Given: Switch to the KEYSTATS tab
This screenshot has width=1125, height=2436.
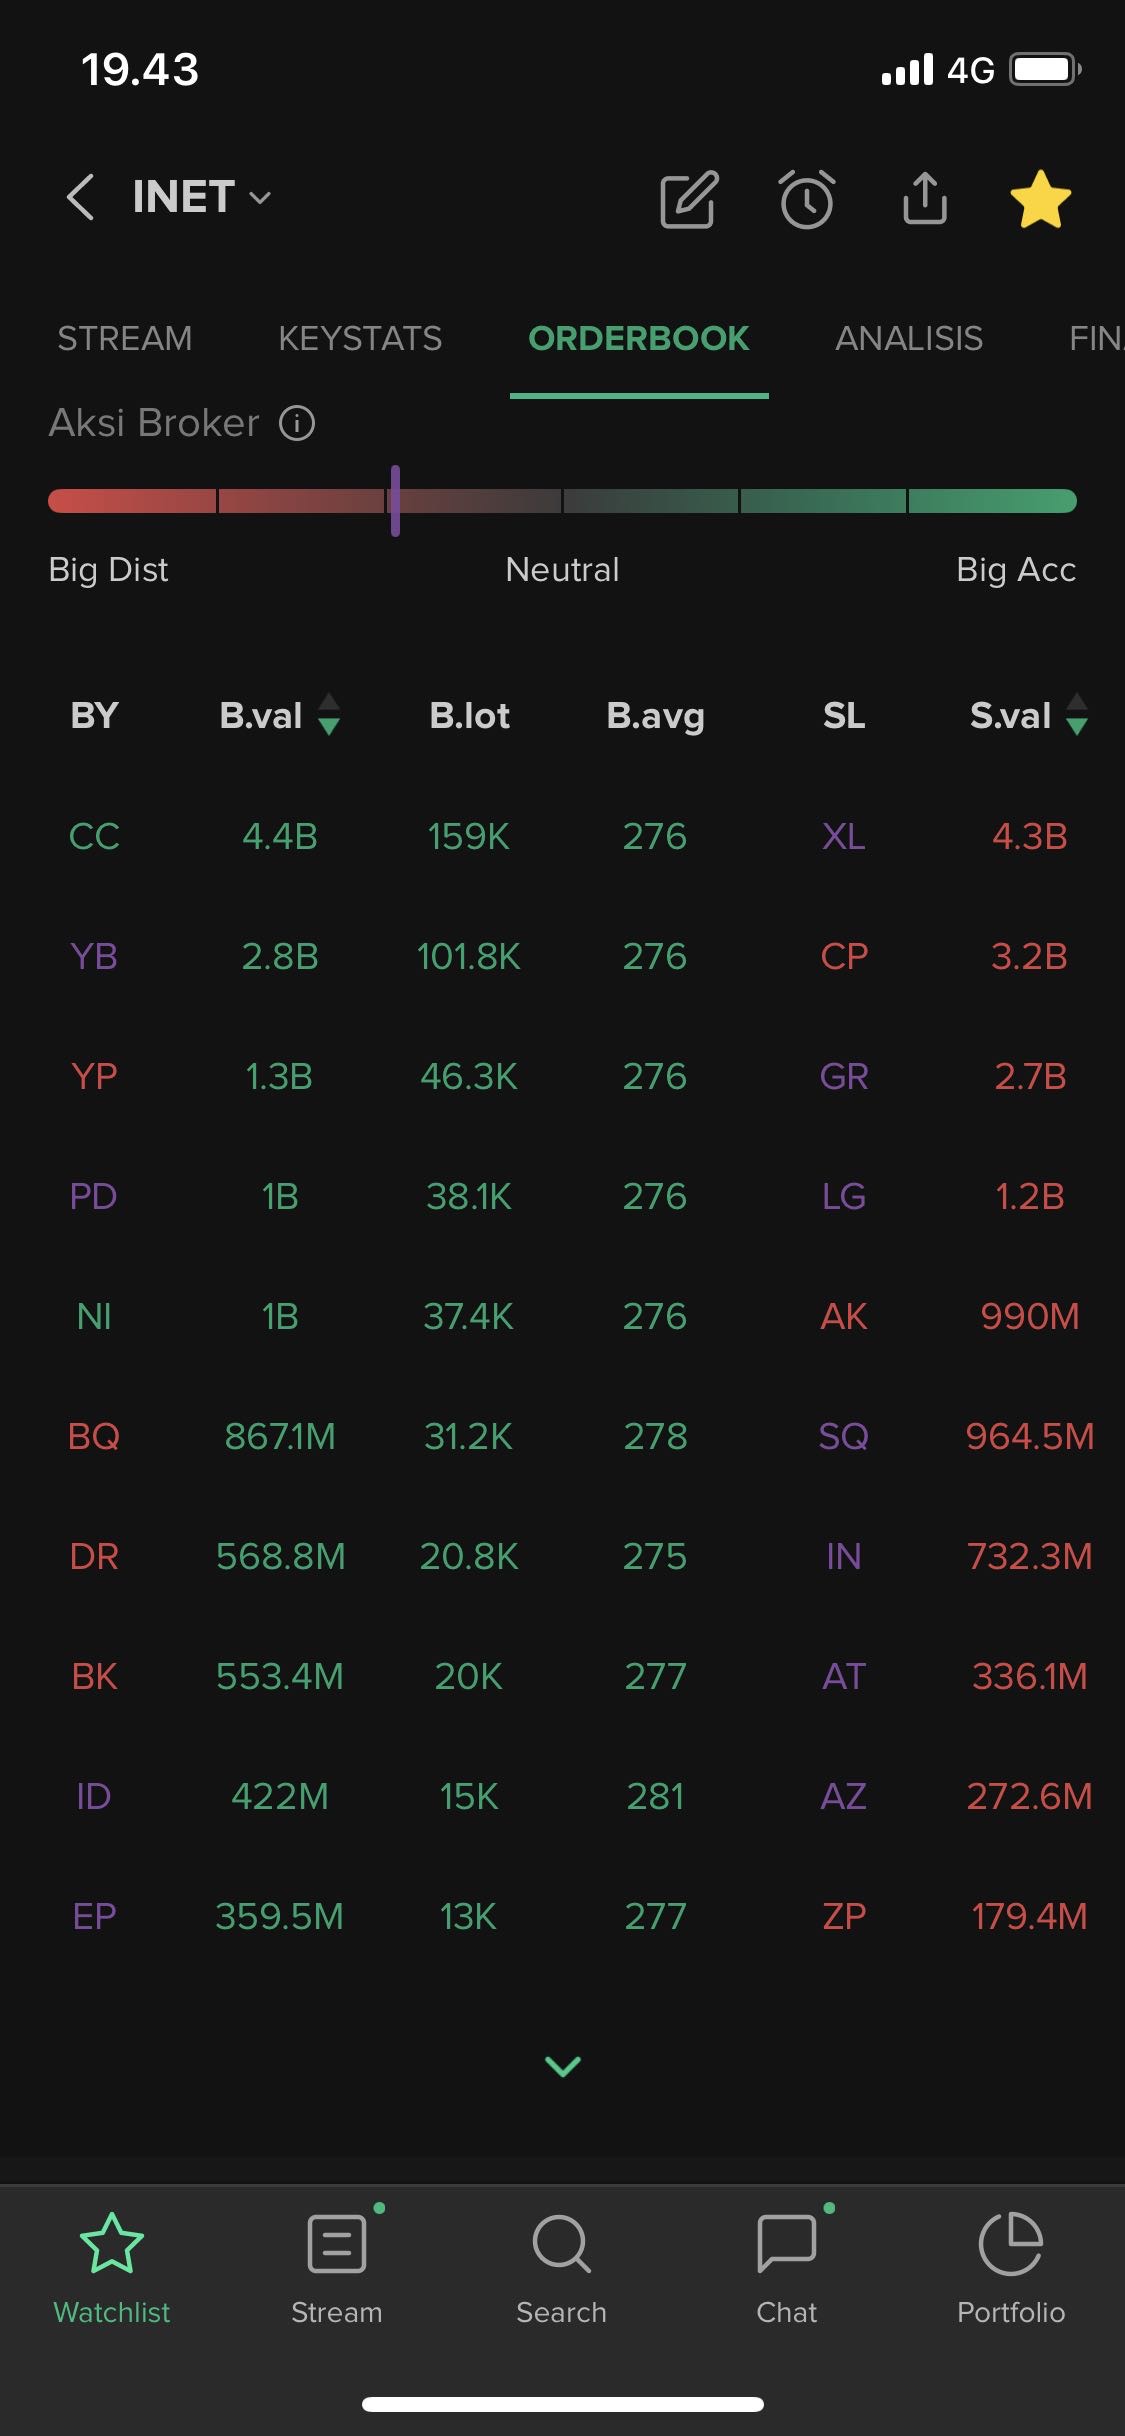Looking at the screenshot, I should tap(360, 339).
